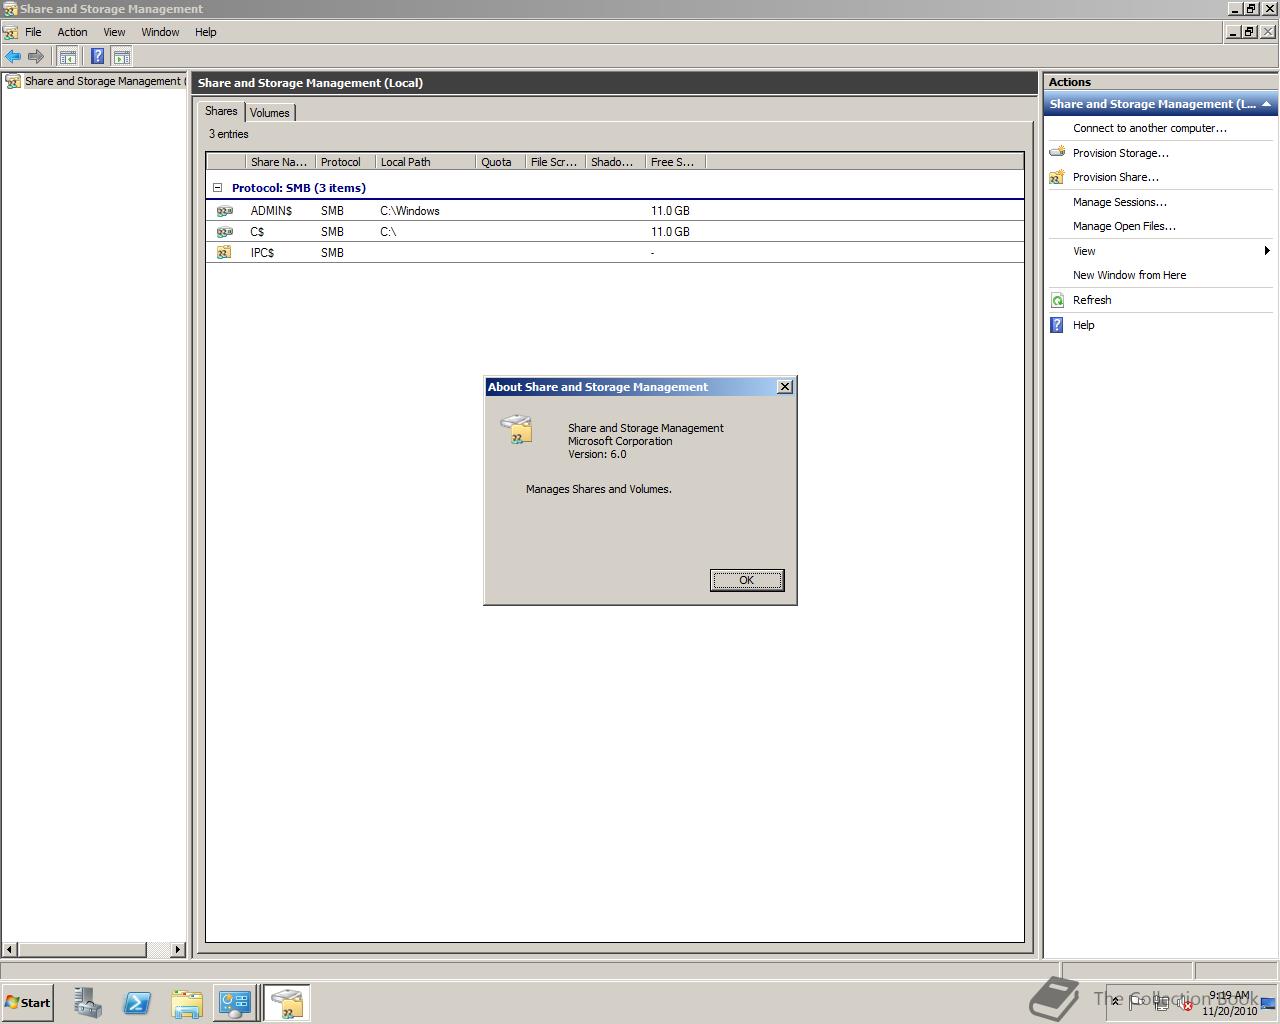Open the View menu in menu bar
This screenshot has height=1024, width=1280.
click(114, 32)
